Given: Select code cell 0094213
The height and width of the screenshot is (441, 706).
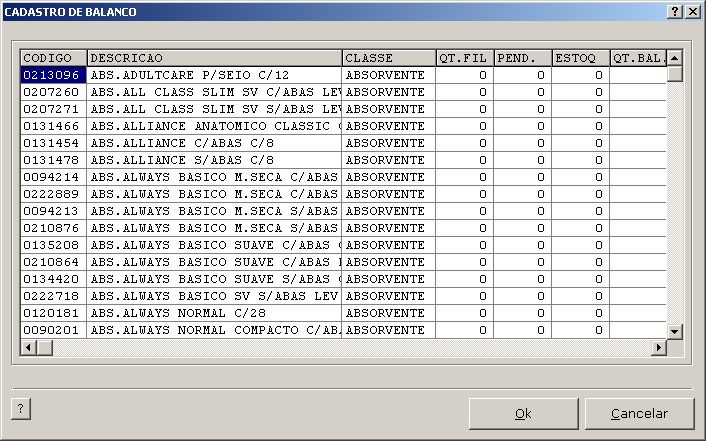Looking at the screenshot, I should 54,211.
